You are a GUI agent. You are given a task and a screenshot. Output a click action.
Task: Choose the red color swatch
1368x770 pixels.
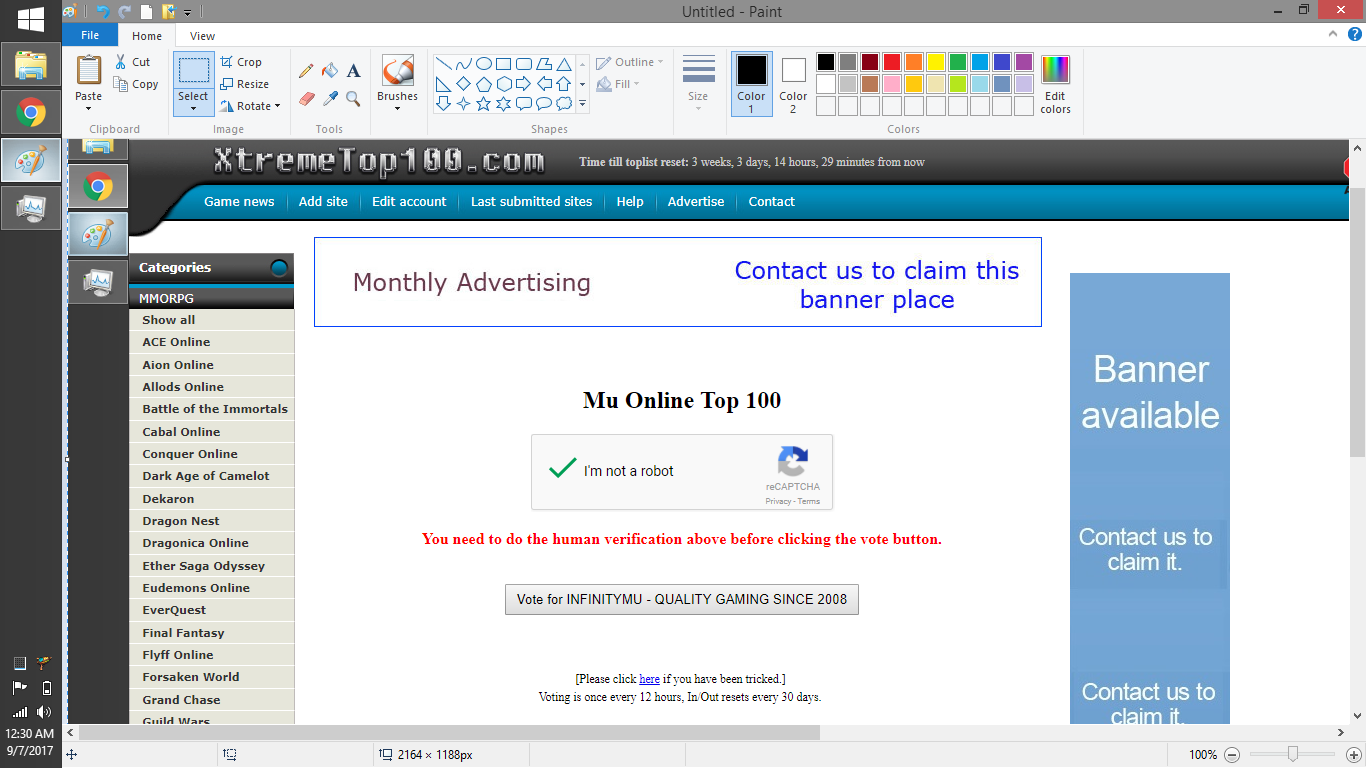click(x=892, y=62)
